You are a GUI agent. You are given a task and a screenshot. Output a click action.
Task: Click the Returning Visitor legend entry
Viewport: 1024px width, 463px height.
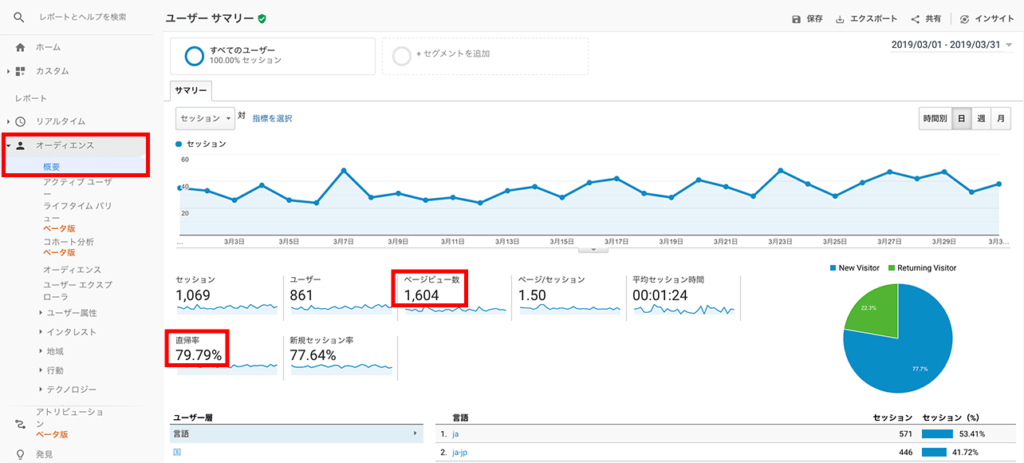[x=923, y=268]
